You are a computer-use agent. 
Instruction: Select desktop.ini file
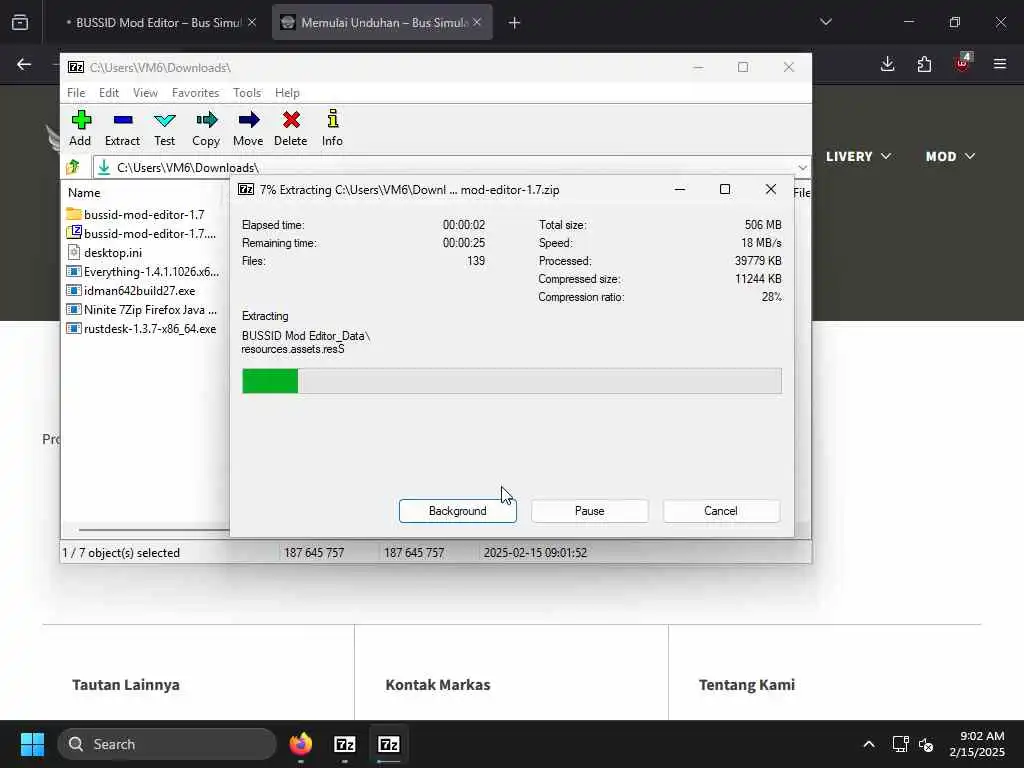point(104,252)
